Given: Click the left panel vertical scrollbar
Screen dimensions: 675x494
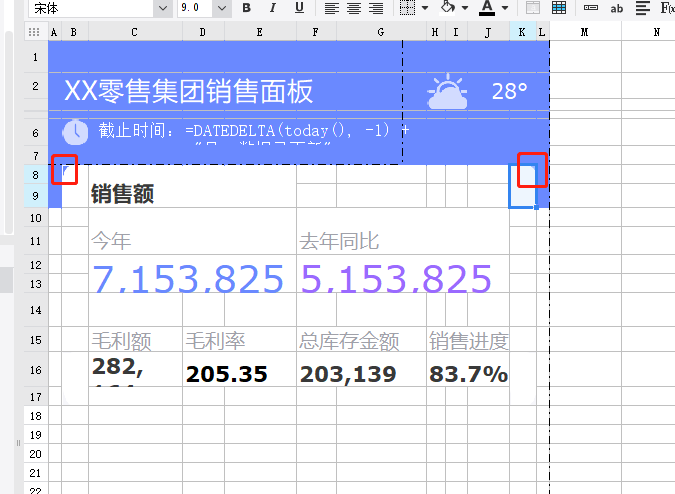Looking at the screenshot, I should coord(9,131).
